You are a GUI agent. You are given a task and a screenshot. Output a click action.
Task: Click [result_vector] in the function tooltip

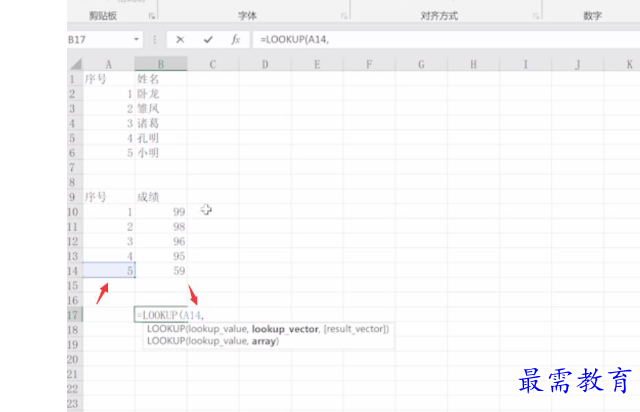[354, 329]
